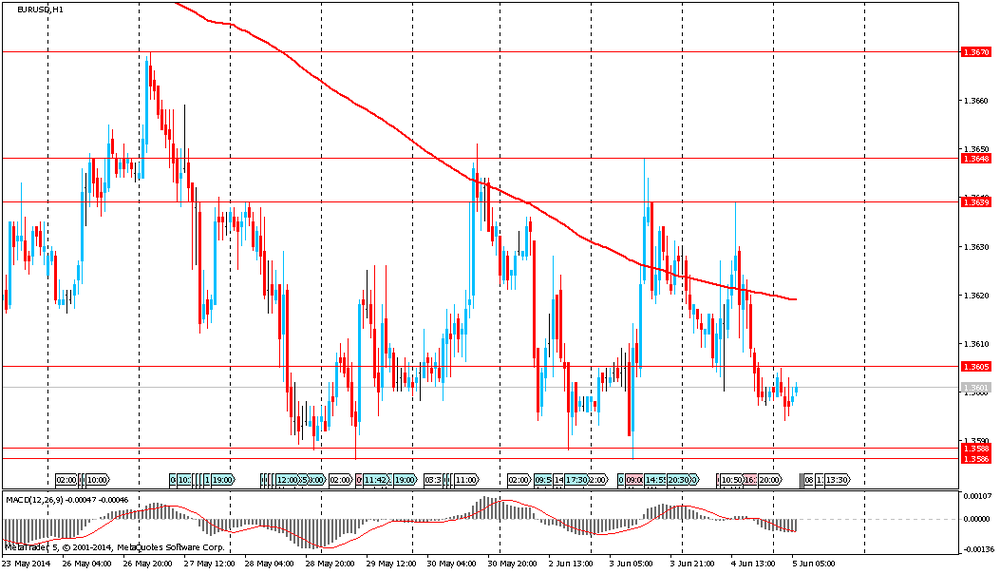Image resolution: width=1000 pixels, height=574 pixels.
Task: Select the 20:00 event marker
Action: coord(769,480)
